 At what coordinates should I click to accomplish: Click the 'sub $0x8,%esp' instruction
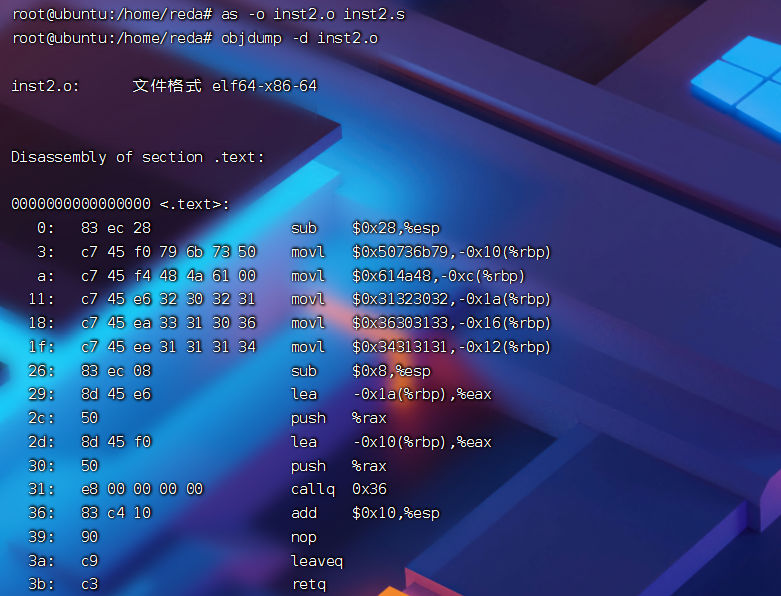click(361, 371)
